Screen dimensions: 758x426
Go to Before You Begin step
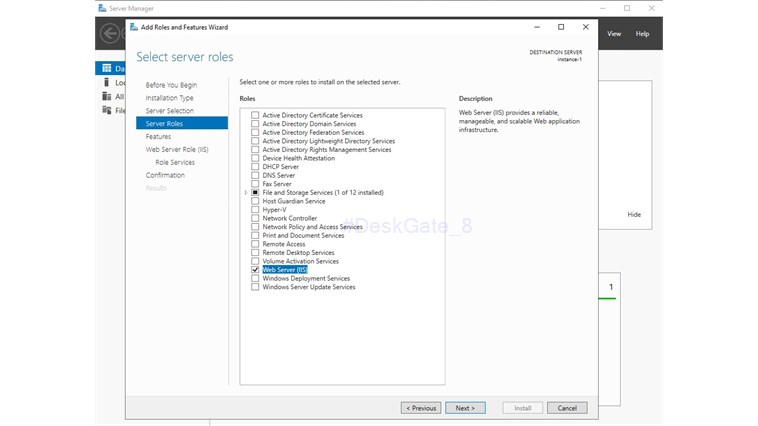(171, 85)
